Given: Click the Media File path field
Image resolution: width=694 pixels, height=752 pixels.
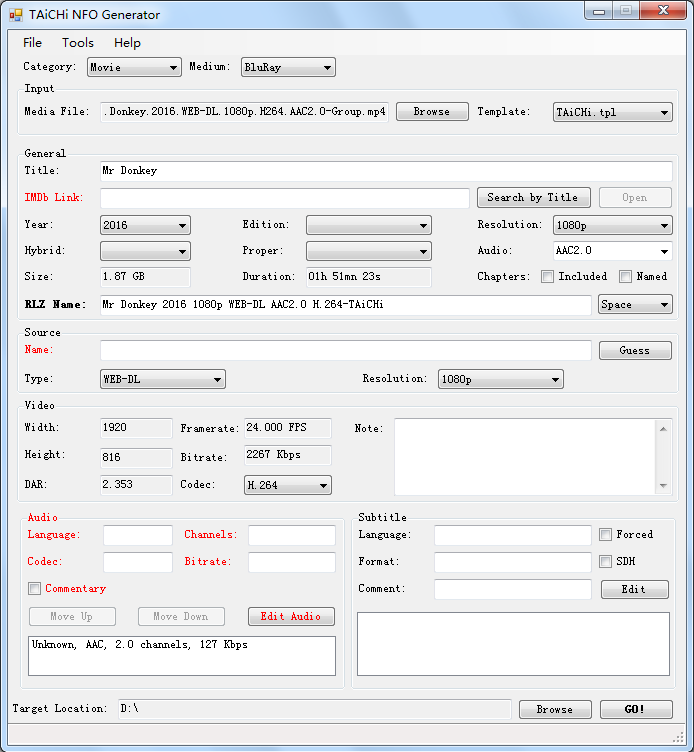Looking at the screenshot, I should (244, 112).
